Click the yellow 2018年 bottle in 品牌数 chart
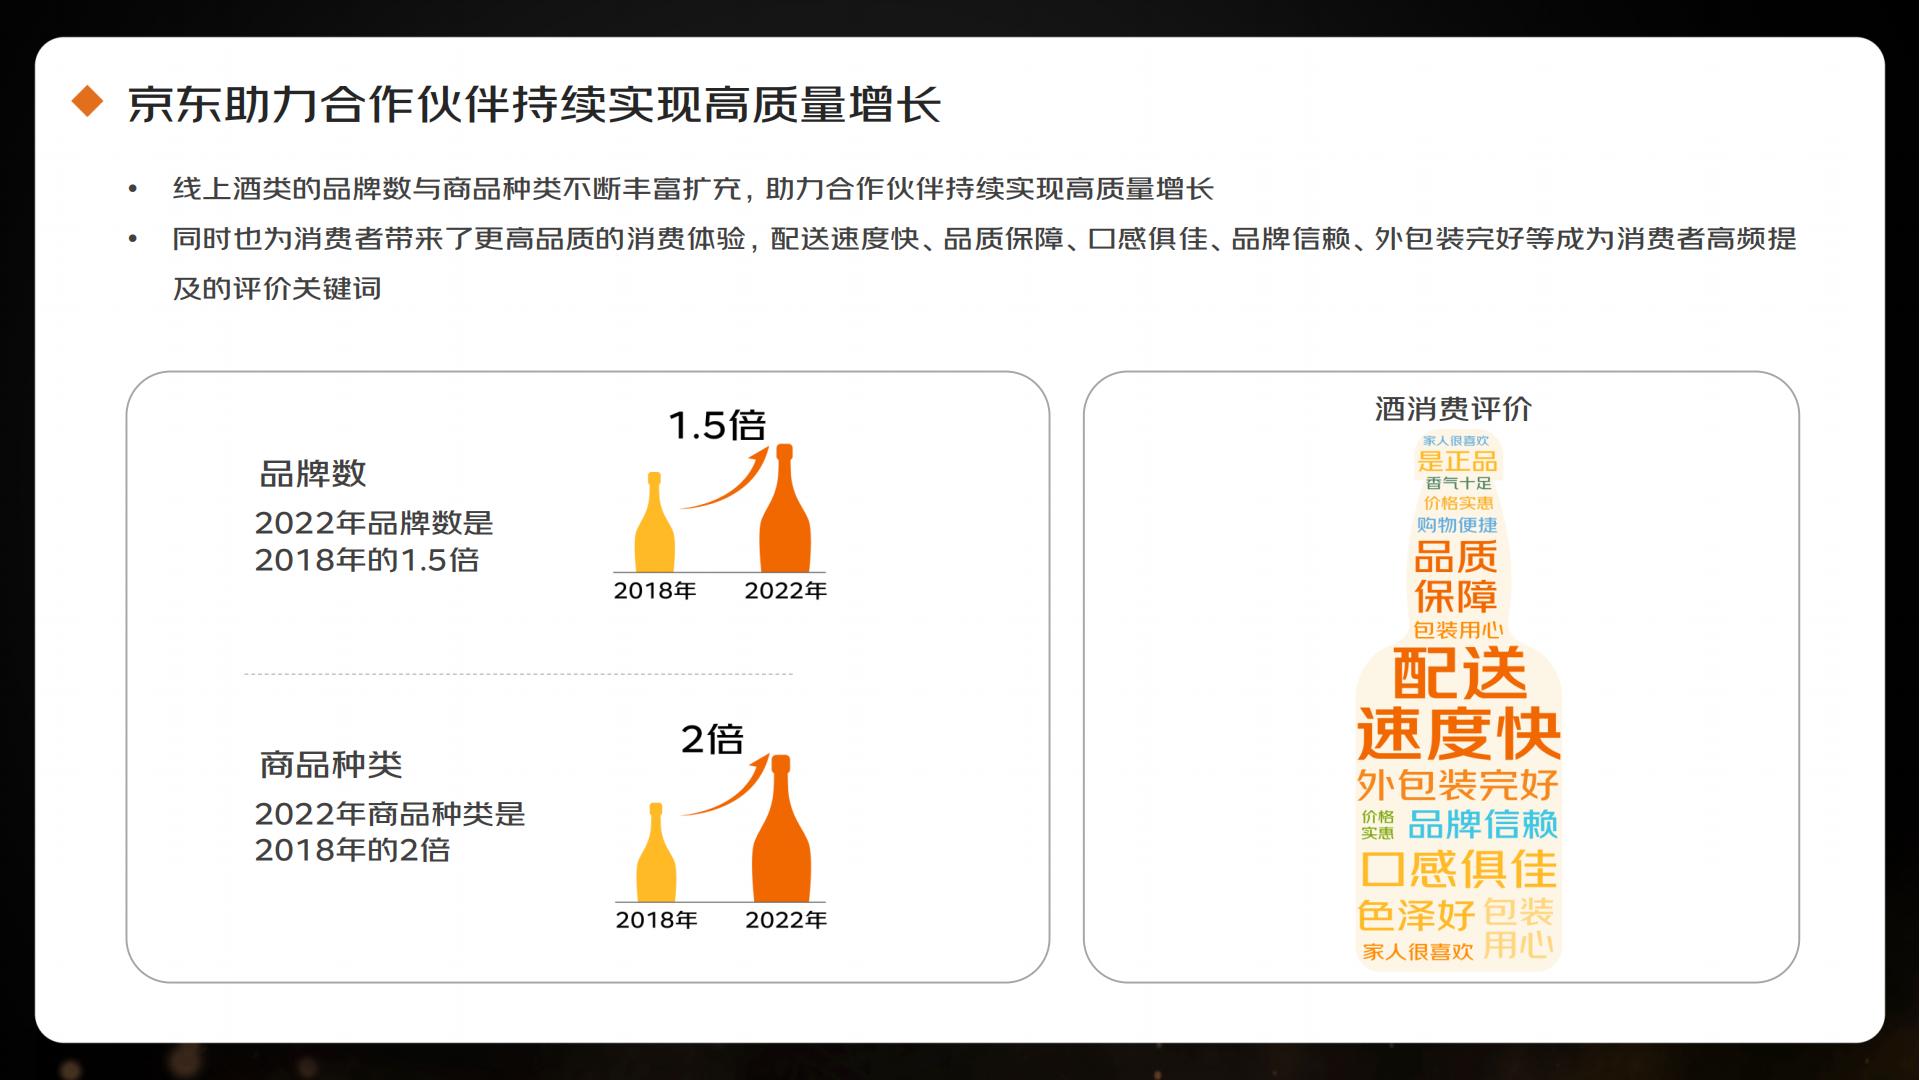Viewport: 1920px width, 1080px height. click(654, 522)
